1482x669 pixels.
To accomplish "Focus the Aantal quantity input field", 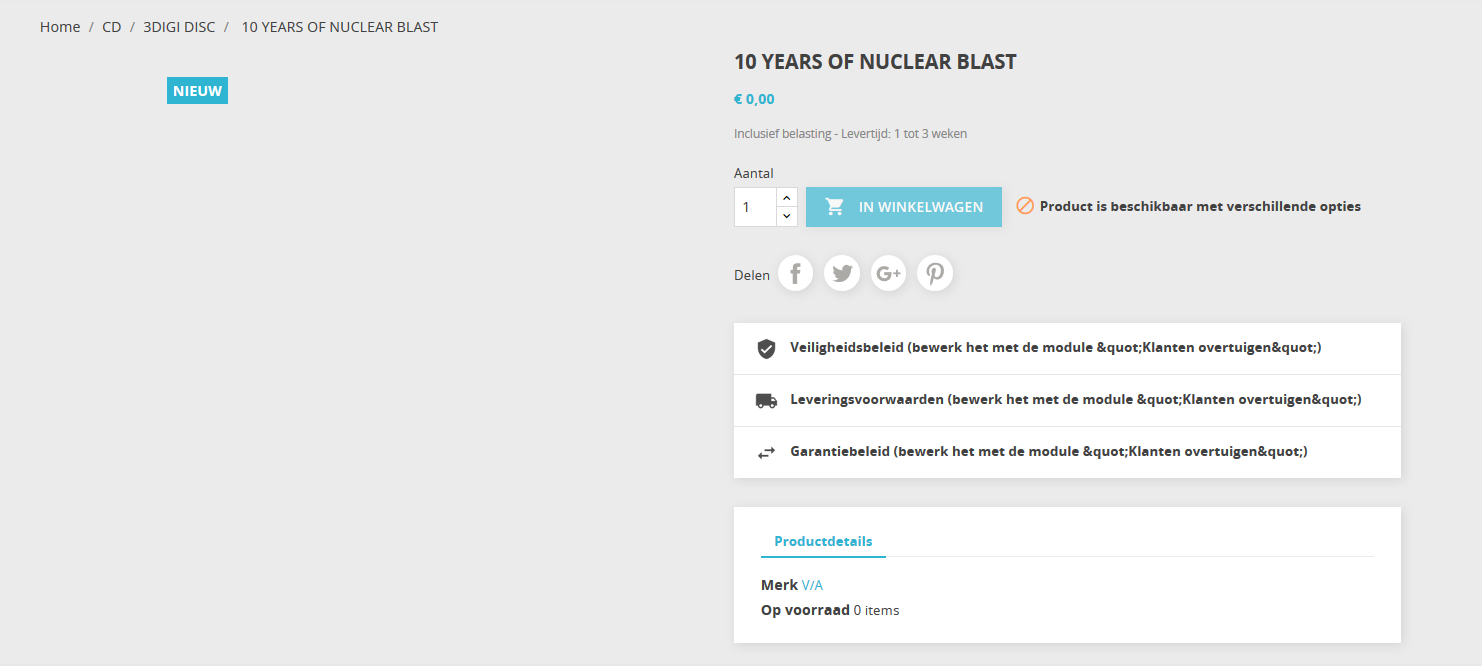I will tap(756, 207).
